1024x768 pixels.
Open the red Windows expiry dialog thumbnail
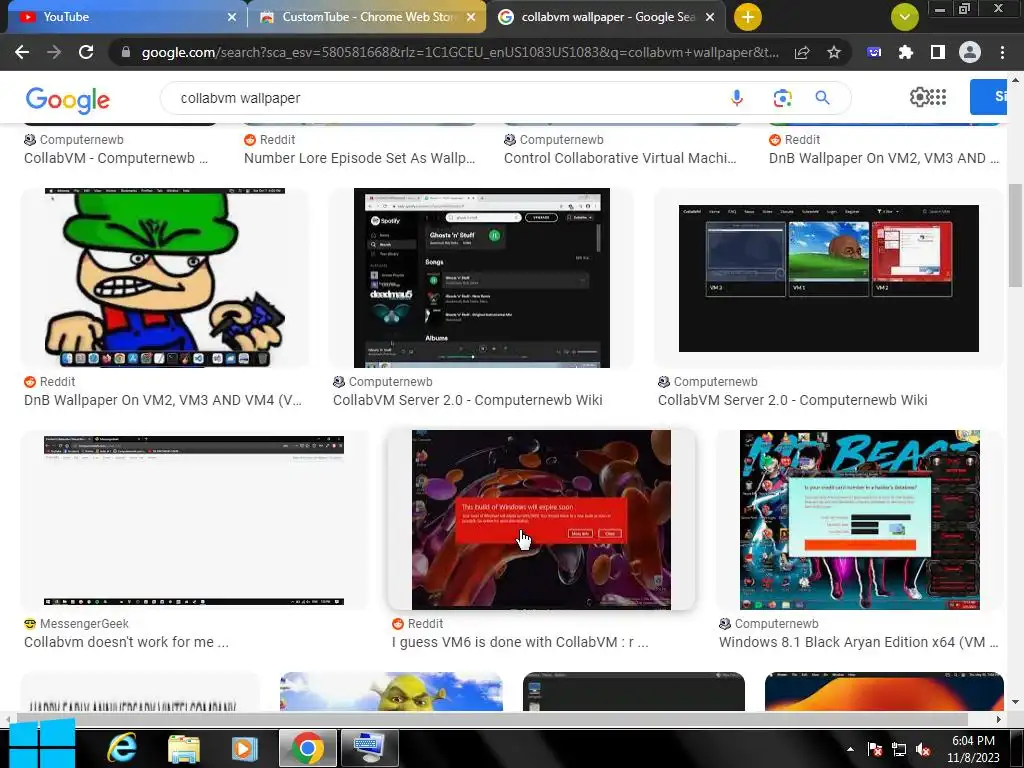coord(541,520)
